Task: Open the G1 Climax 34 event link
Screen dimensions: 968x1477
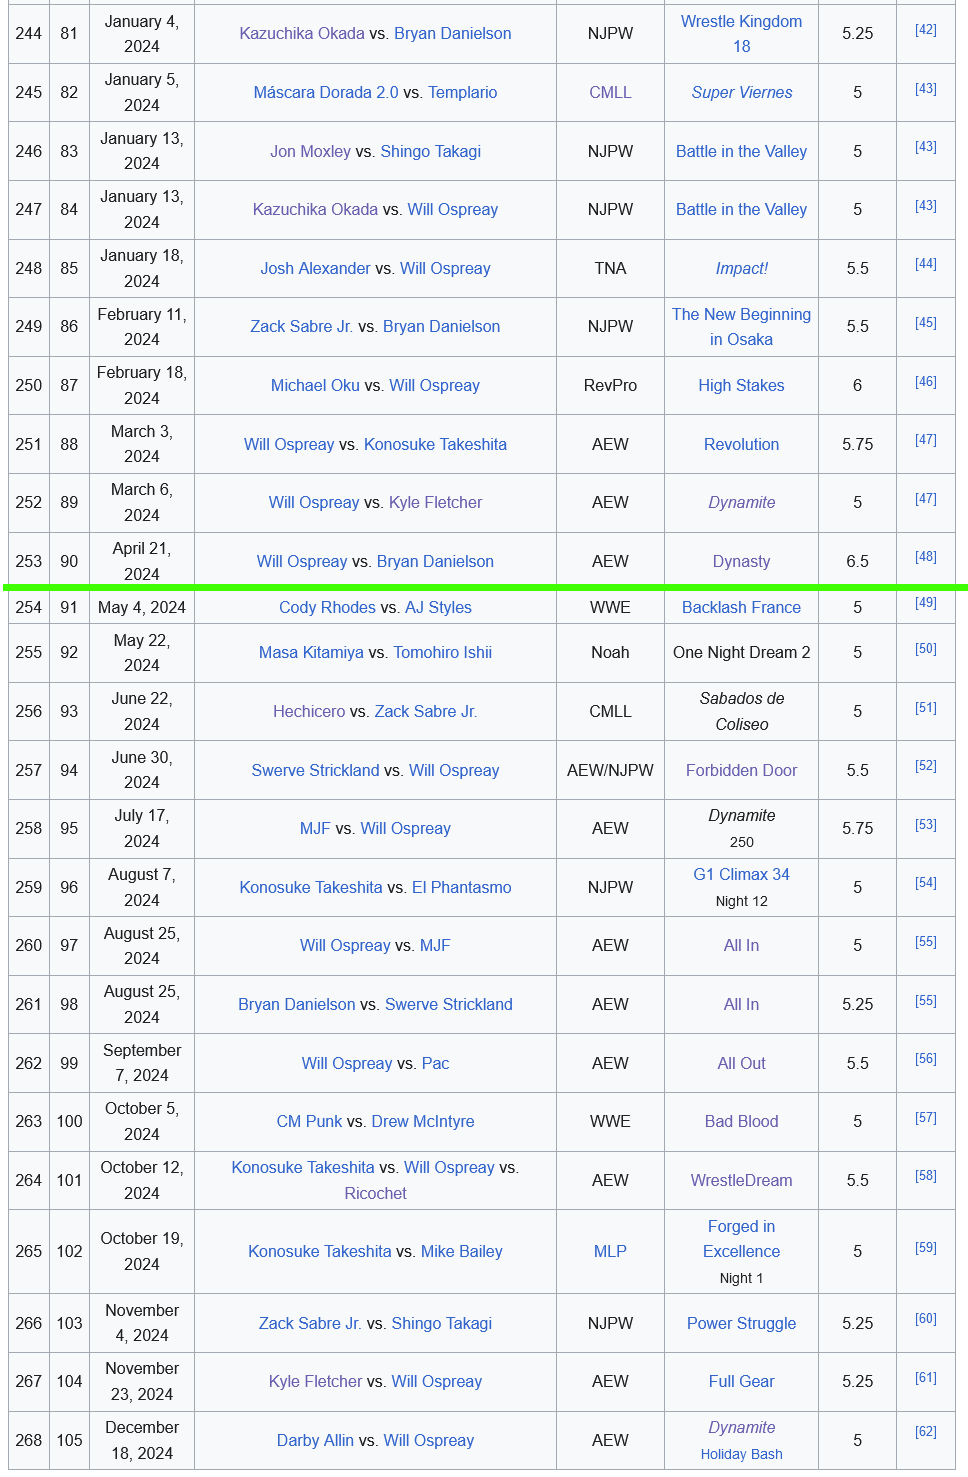Action: click(741, 874)
